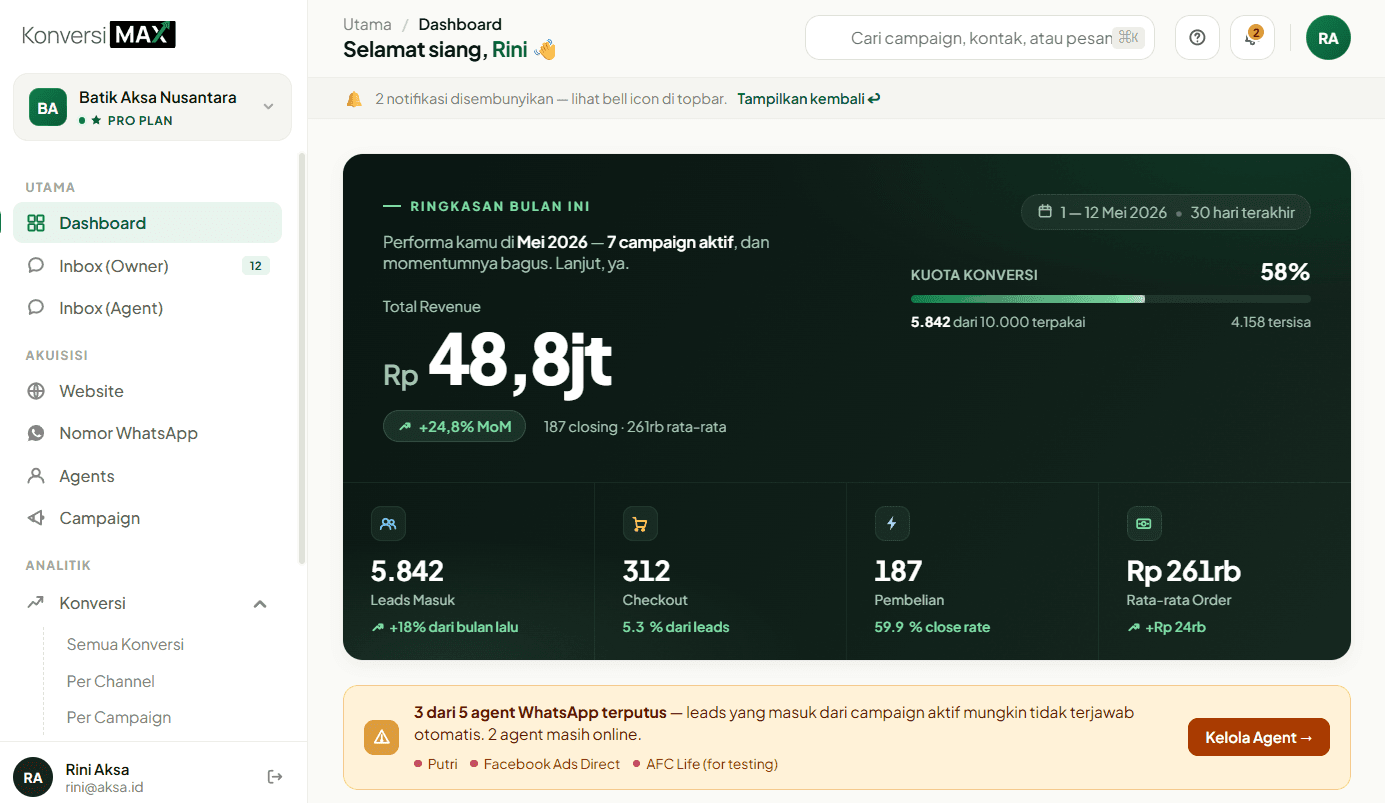Click the Leads Masuk people icon
Viewport: 1385px width, 803px height.
388,523
